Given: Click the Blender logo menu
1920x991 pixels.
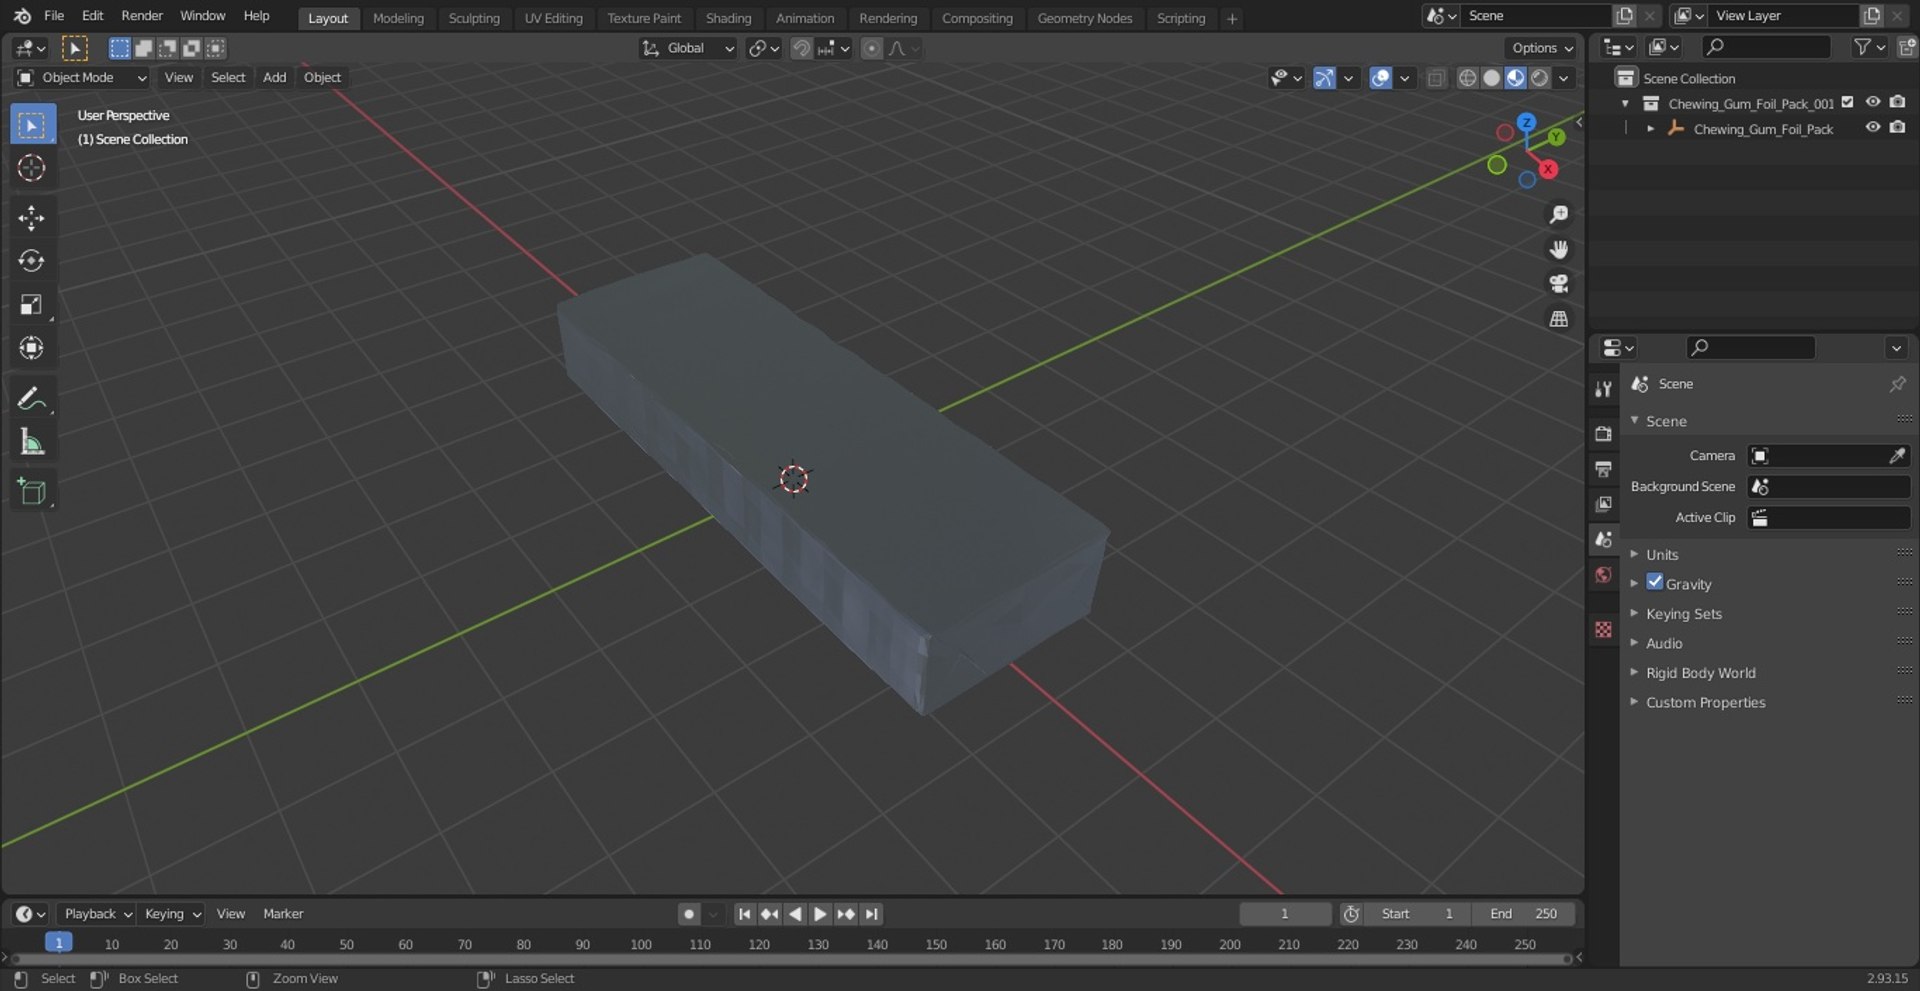Looking at the screenshot, I should (22, 16).
